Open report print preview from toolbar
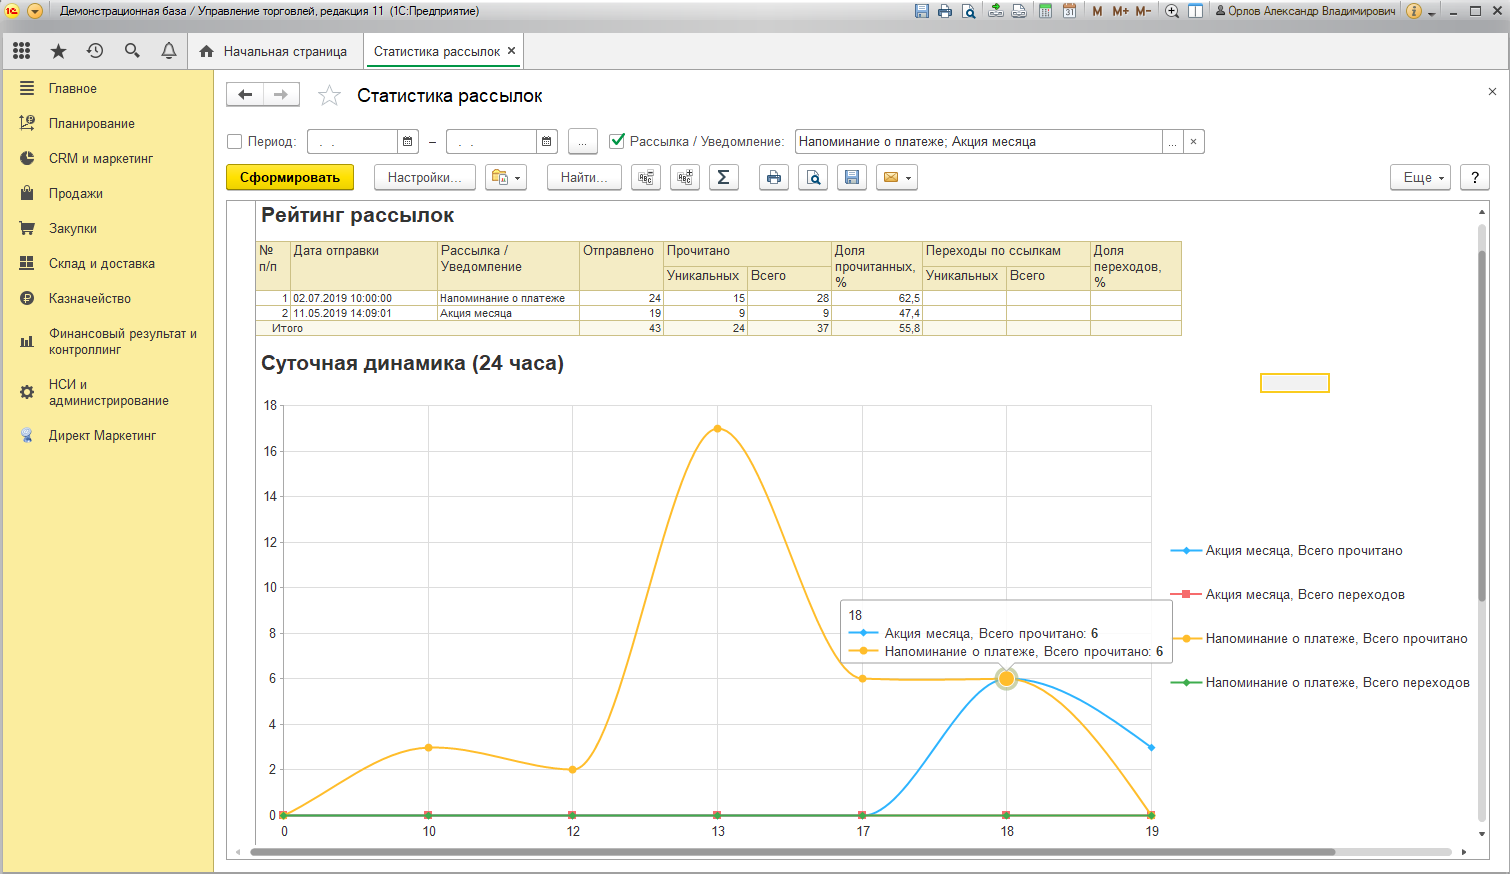Viewport: 1510px width, 874px height. (x=813, y=178)
